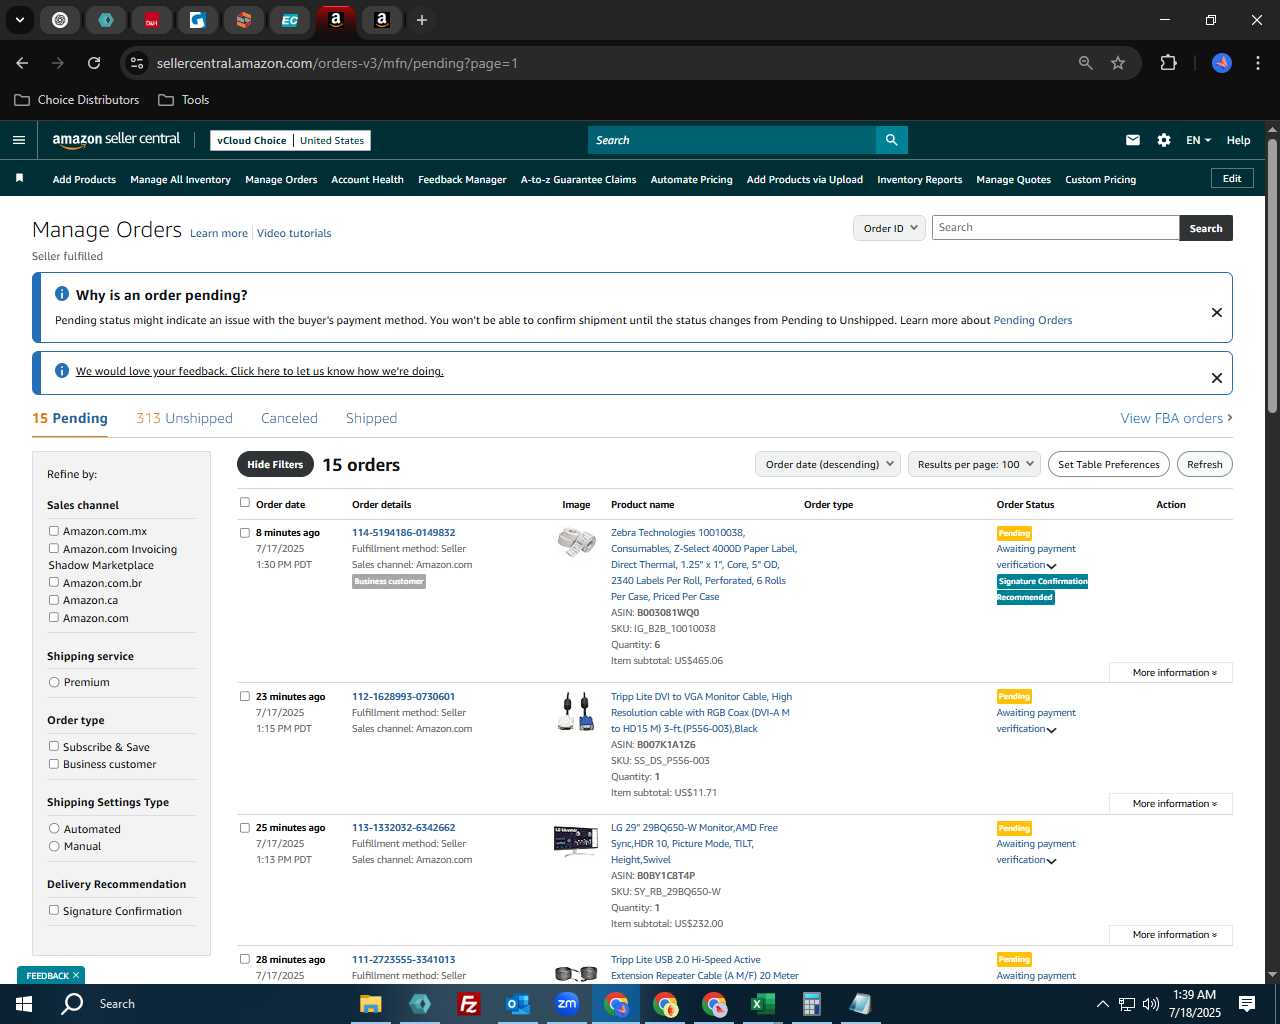
Task: Check the Amazon.com.br filter
Action: click(x=54, y=582)
